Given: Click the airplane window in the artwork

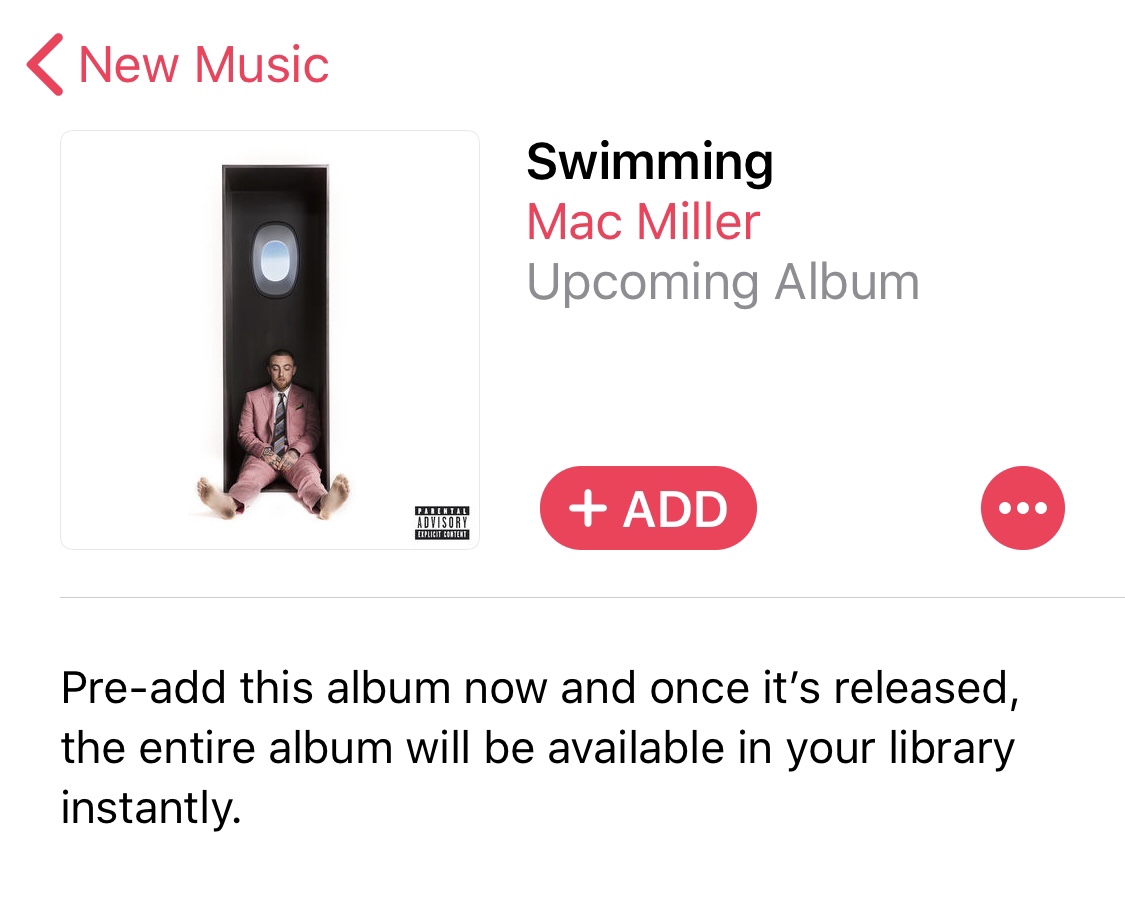Looking at the screenshot, I should tap(275, 260).
